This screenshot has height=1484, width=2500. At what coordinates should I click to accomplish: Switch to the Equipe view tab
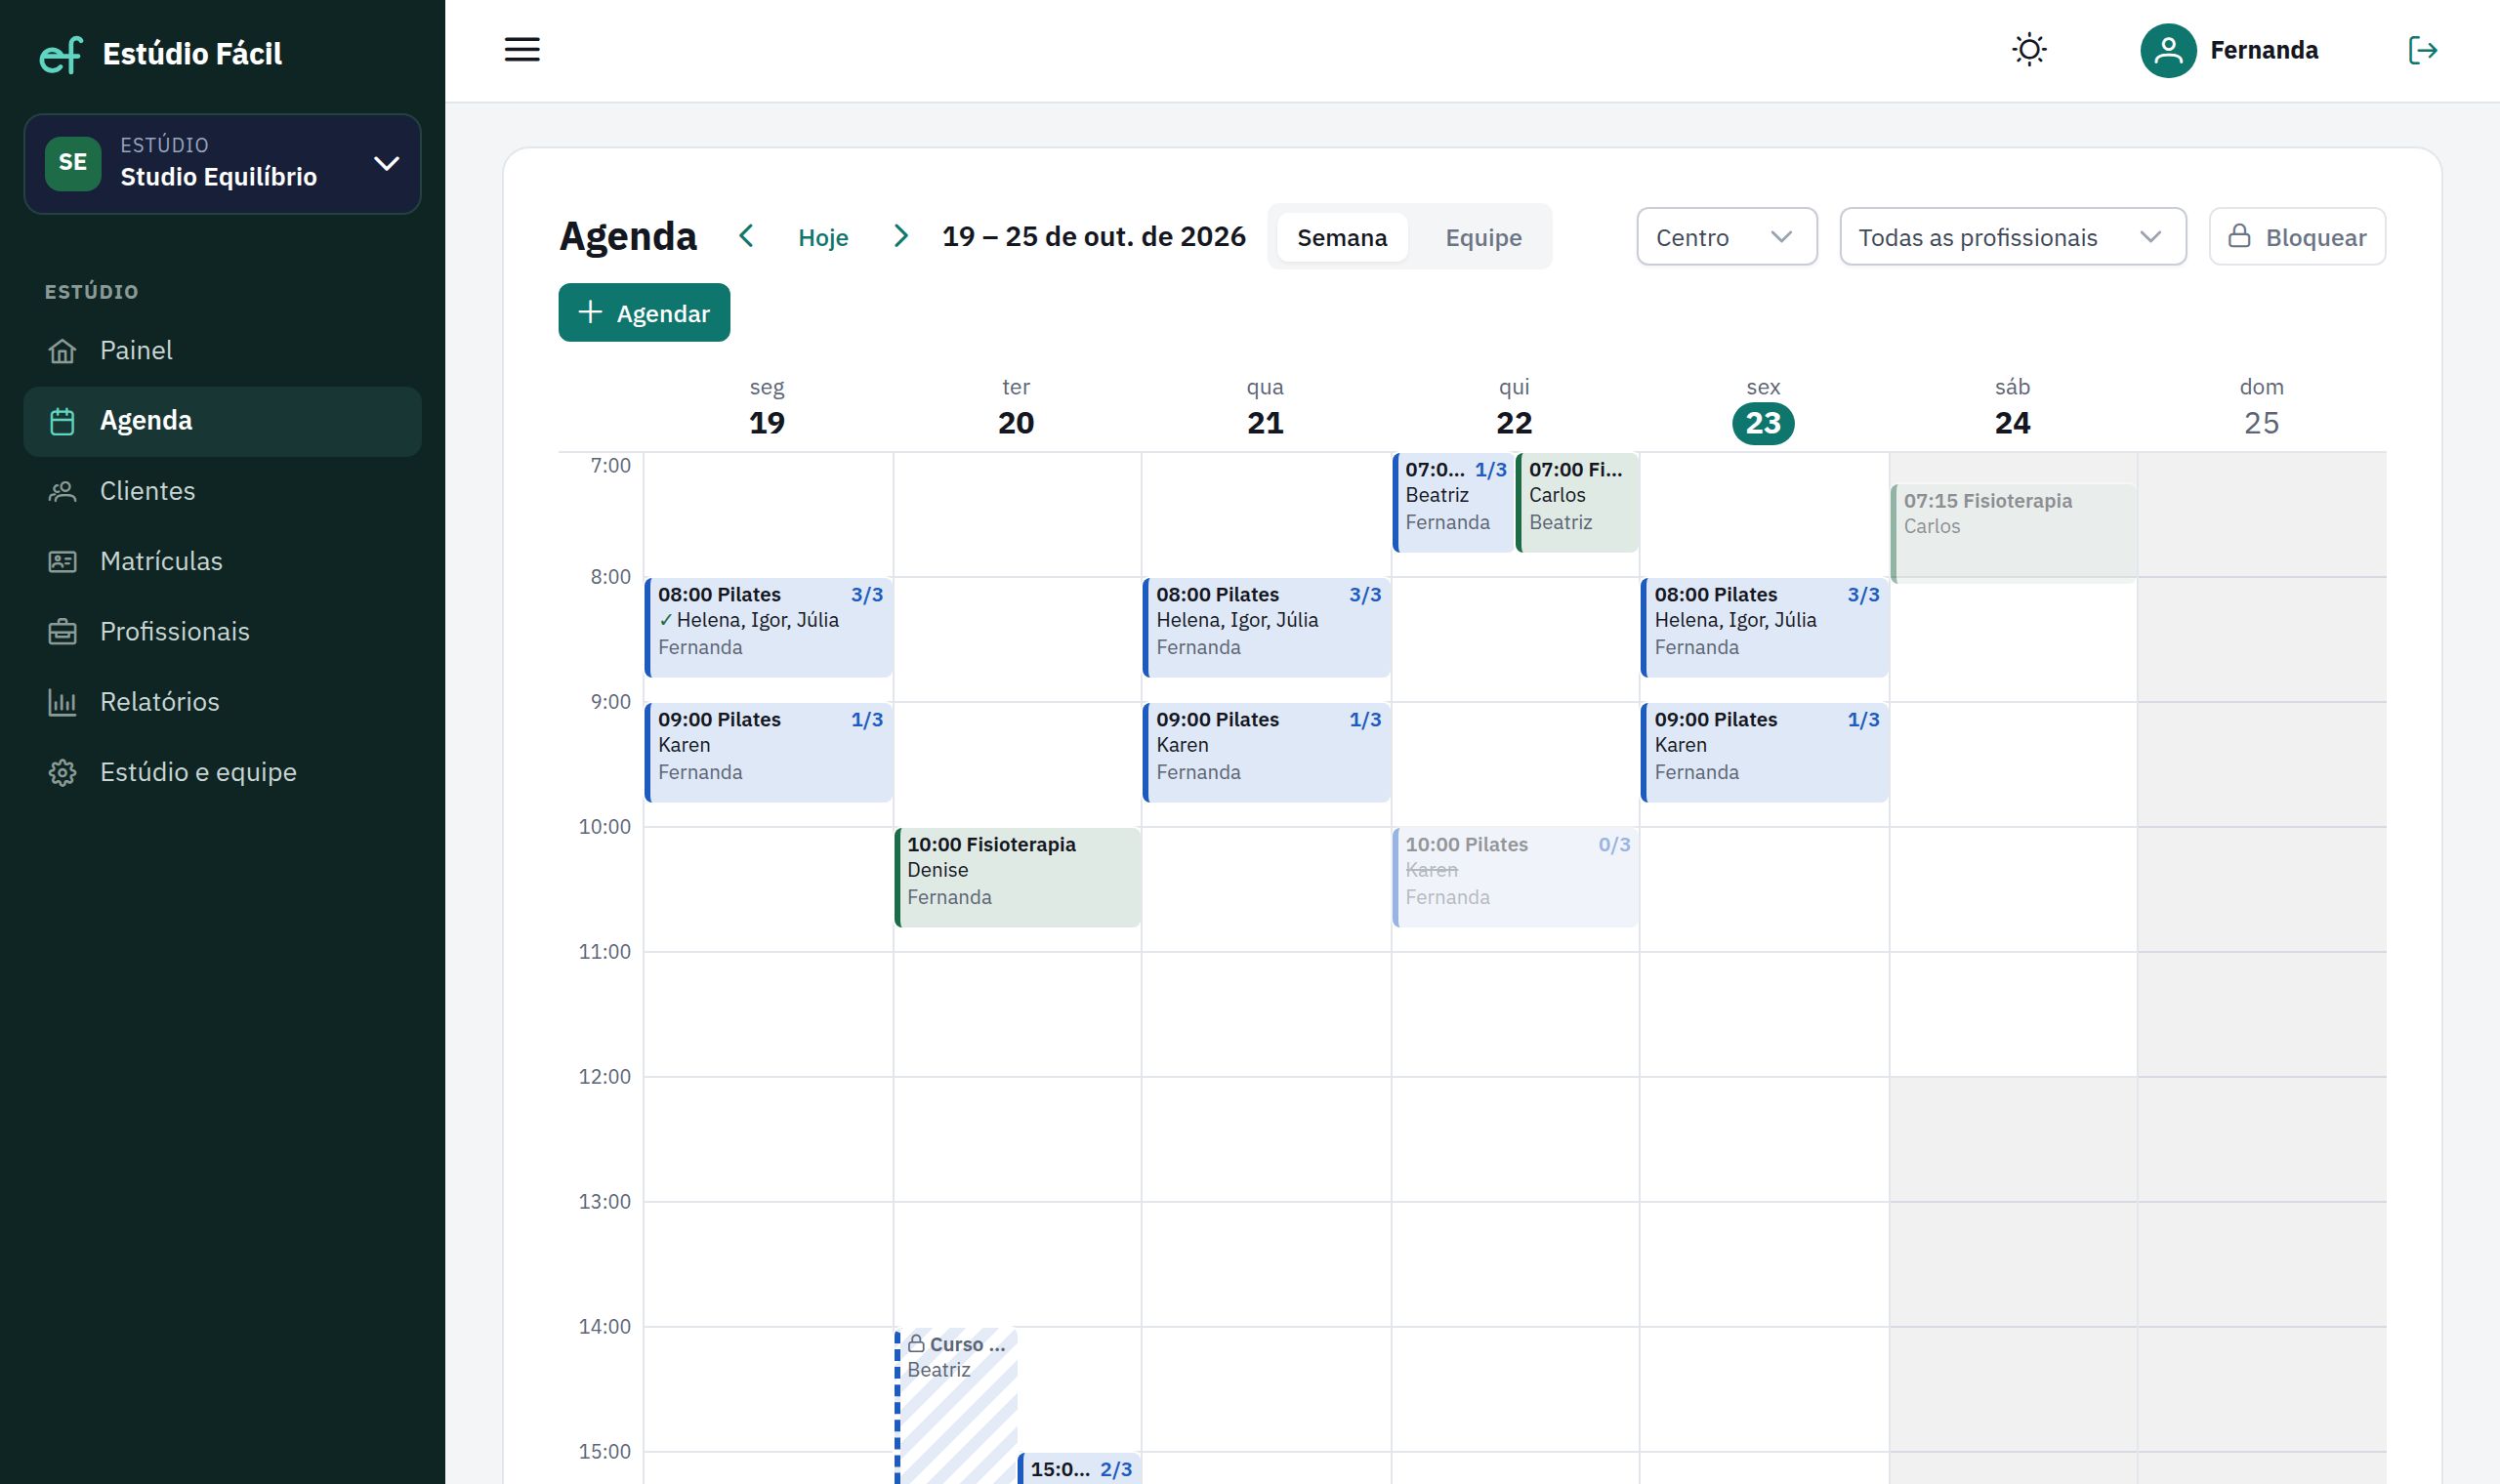[x=1483, y=237]
